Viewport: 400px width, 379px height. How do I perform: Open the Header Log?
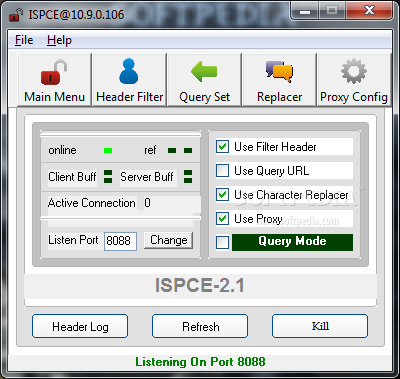(80, 326)
